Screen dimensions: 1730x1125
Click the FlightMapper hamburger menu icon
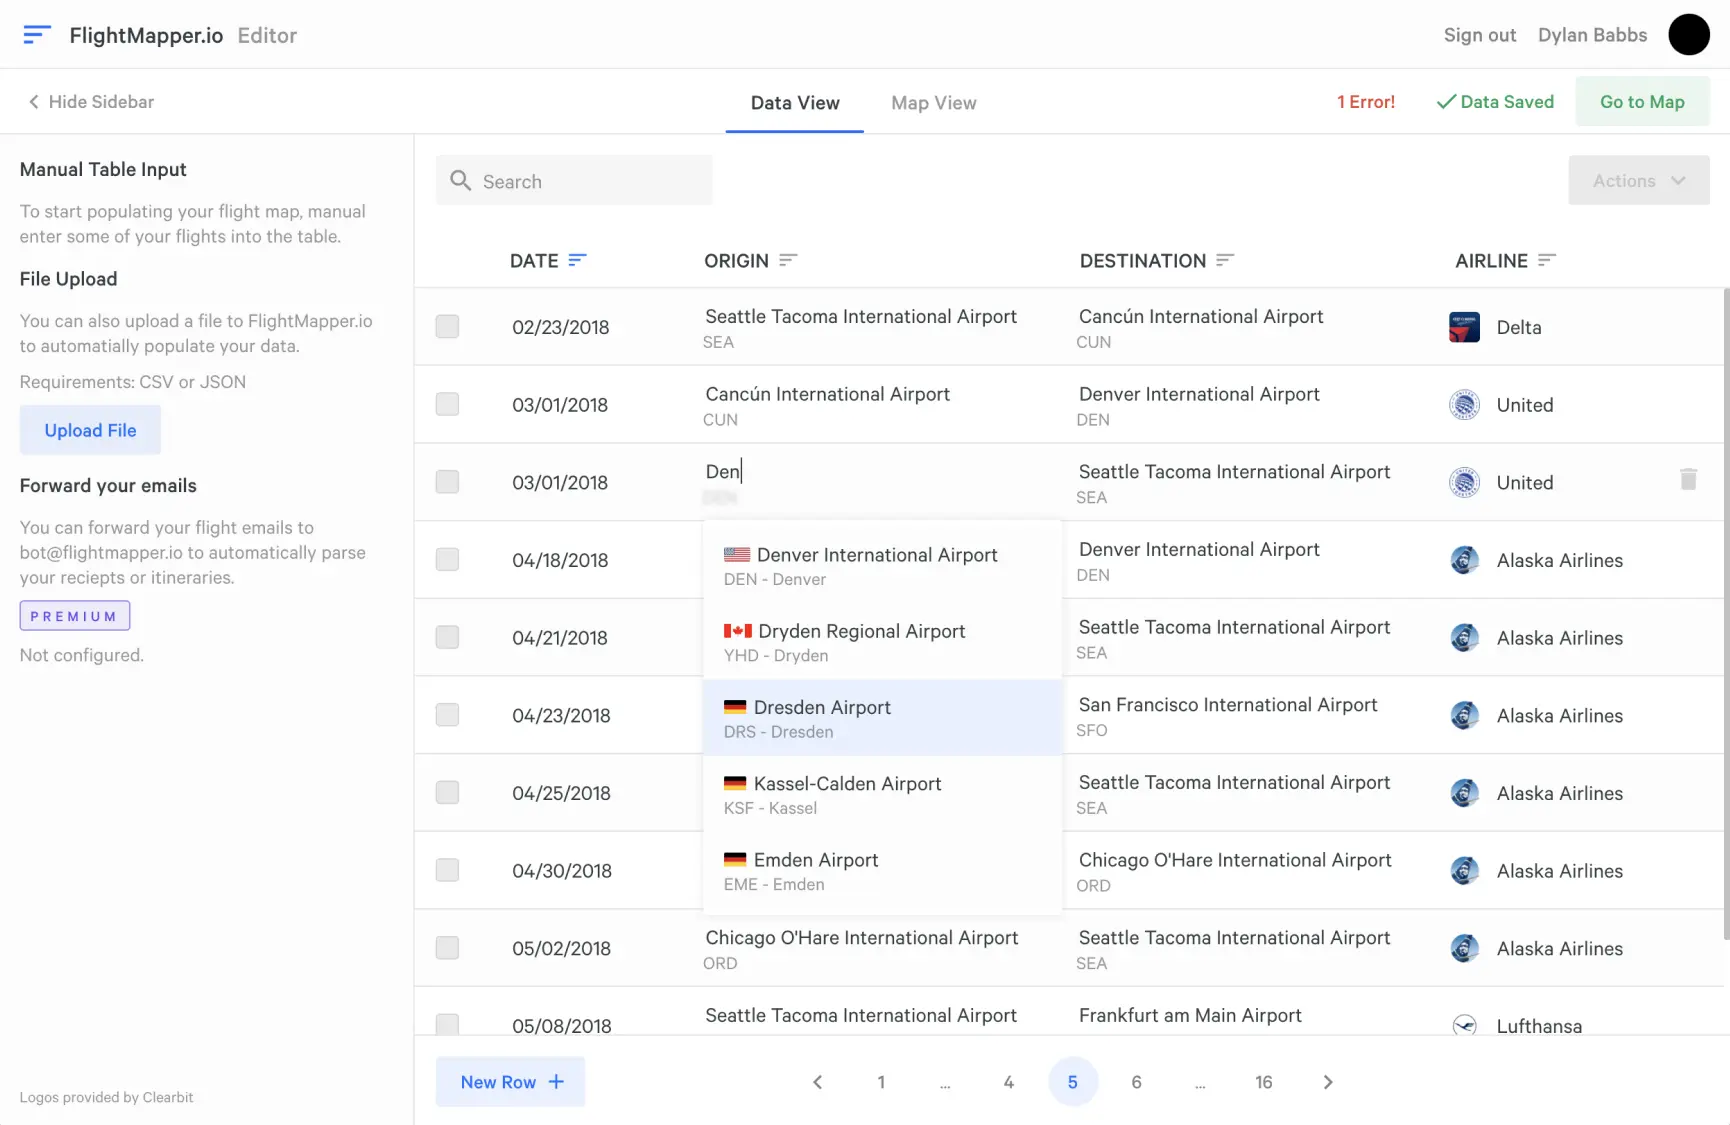[36, 35]
